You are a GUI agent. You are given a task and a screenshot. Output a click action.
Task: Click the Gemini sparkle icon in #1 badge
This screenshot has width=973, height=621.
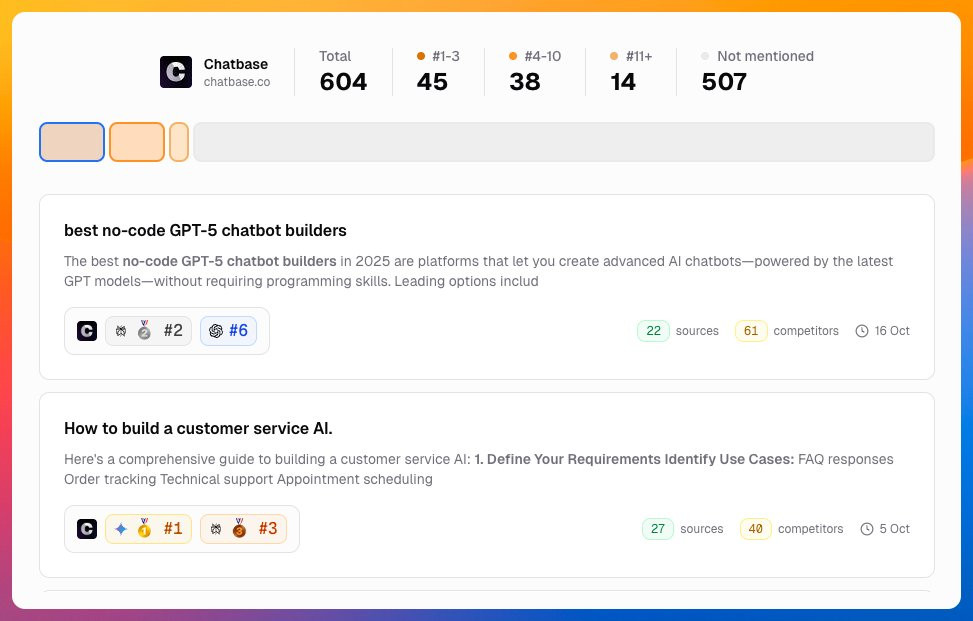tap(121, 529)
